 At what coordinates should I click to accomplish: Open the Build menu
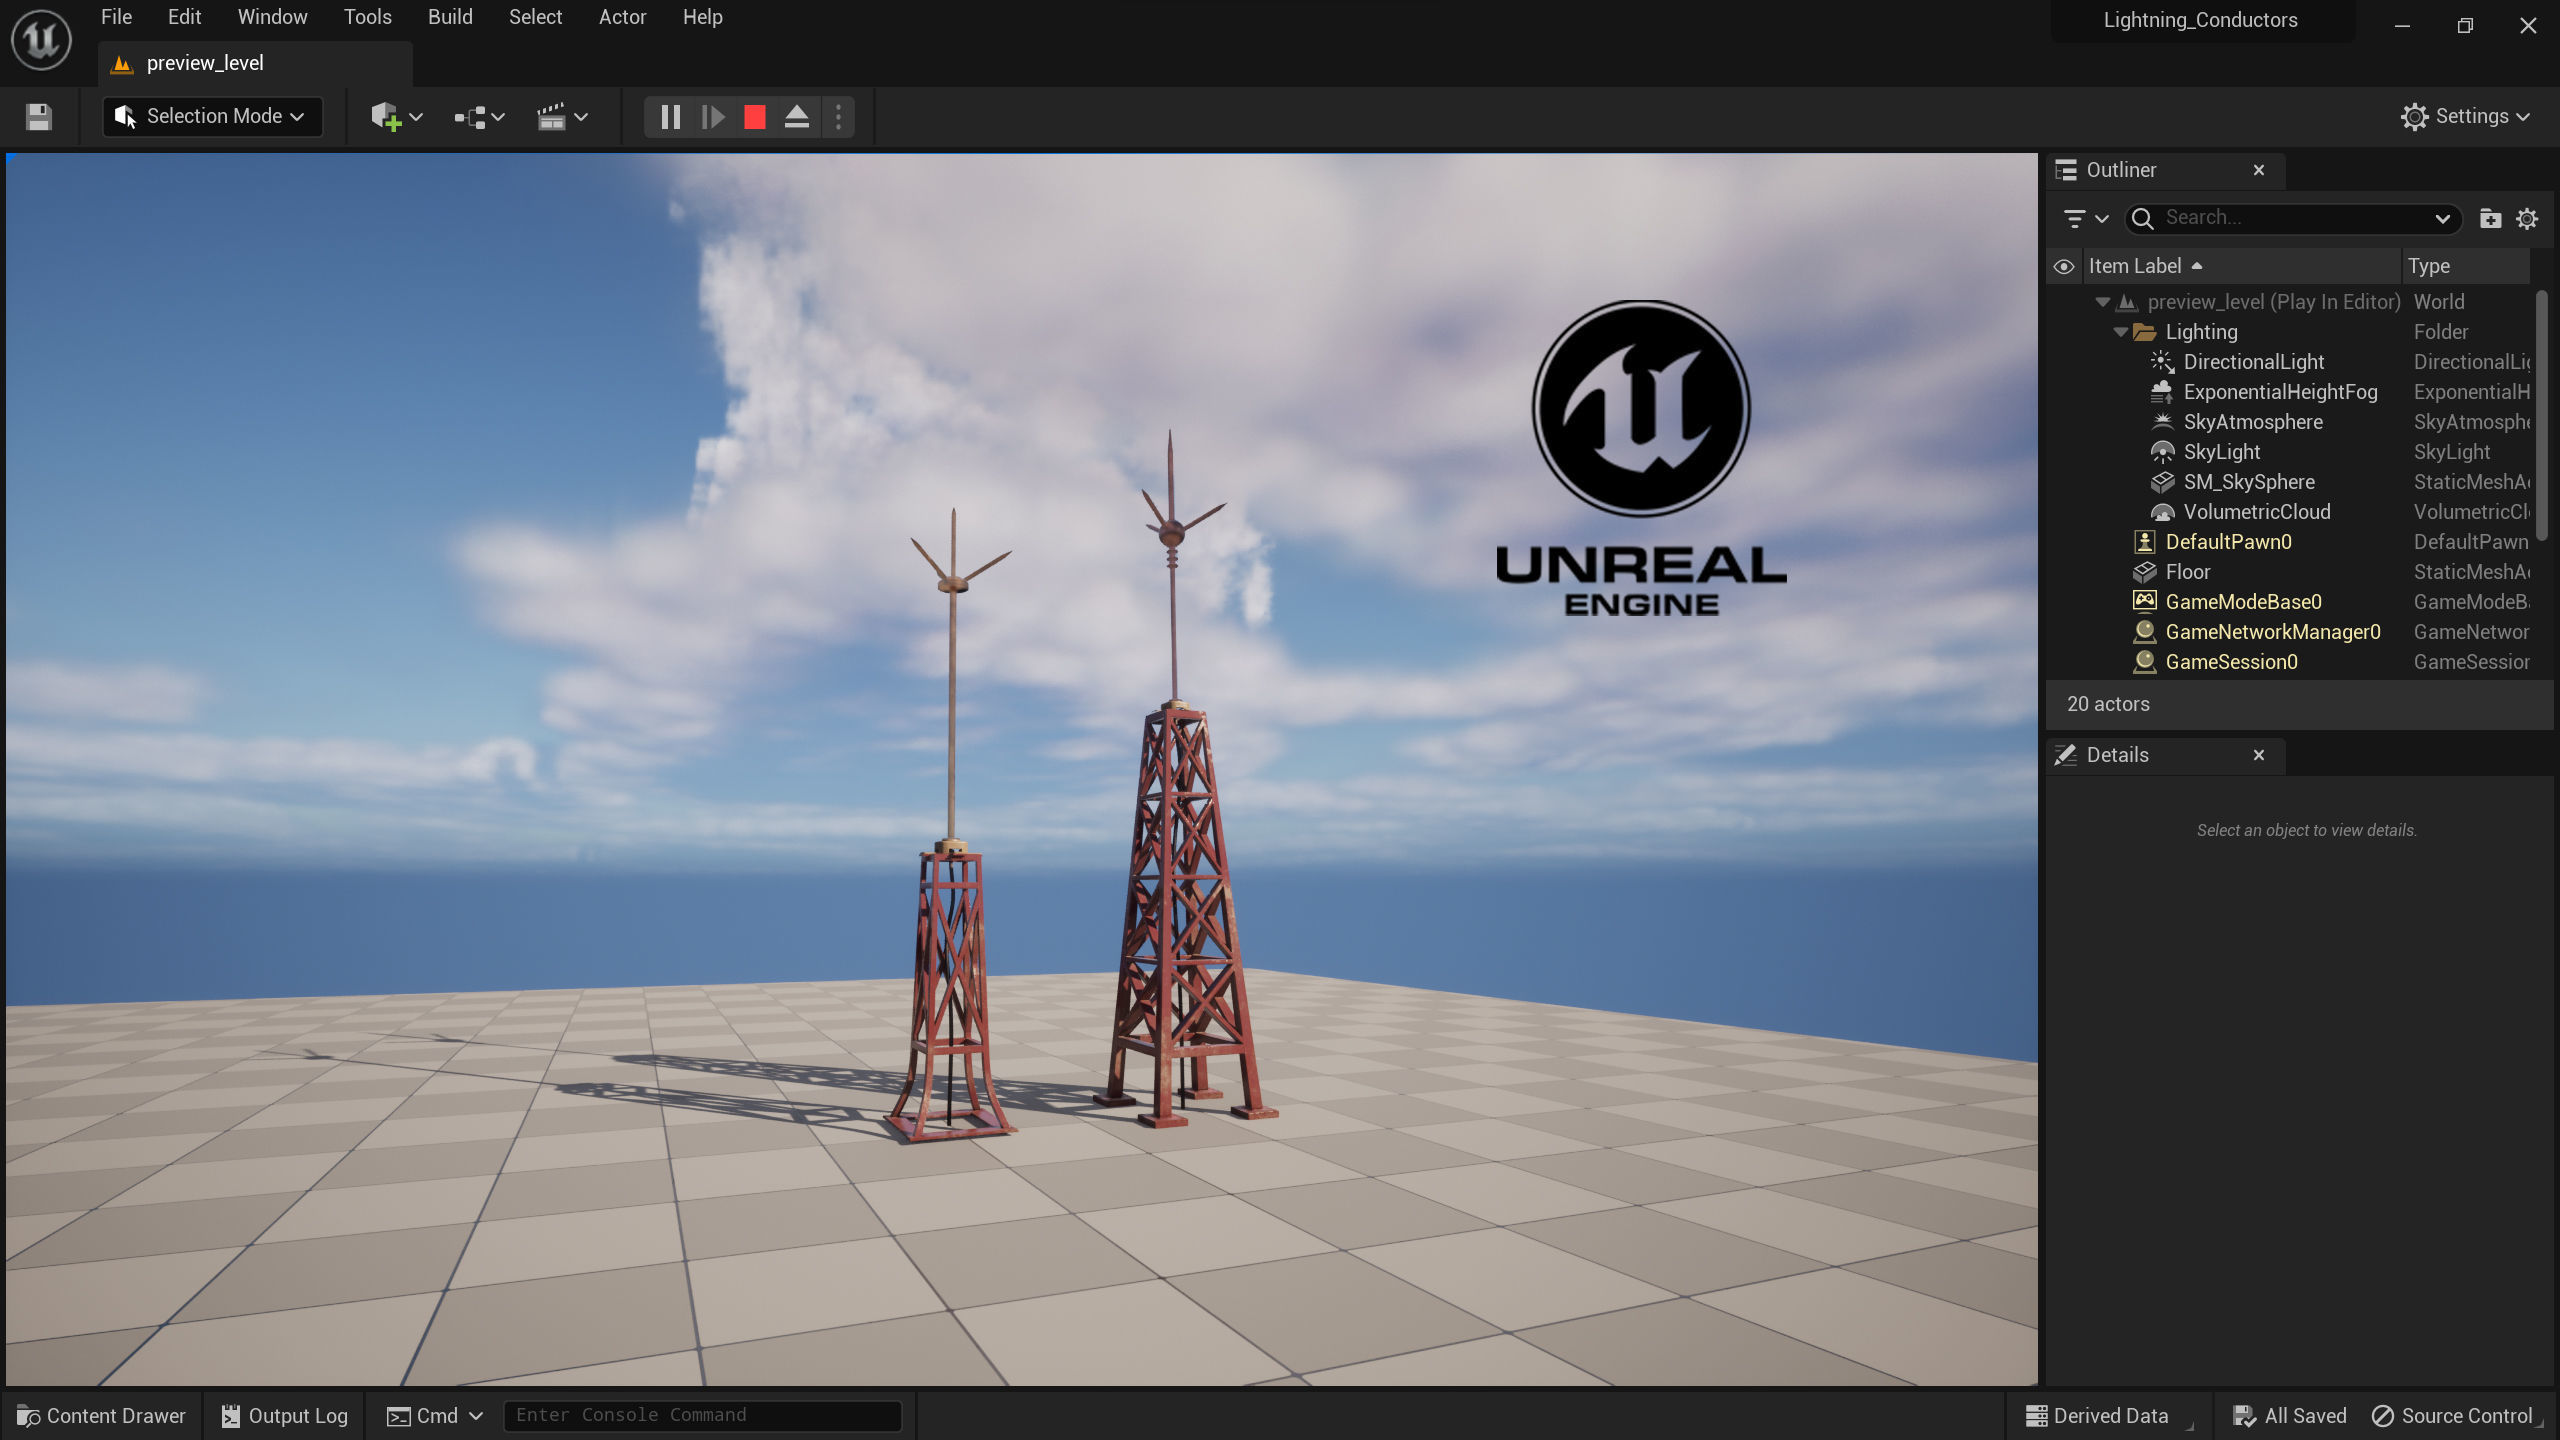tap(450, 17)
